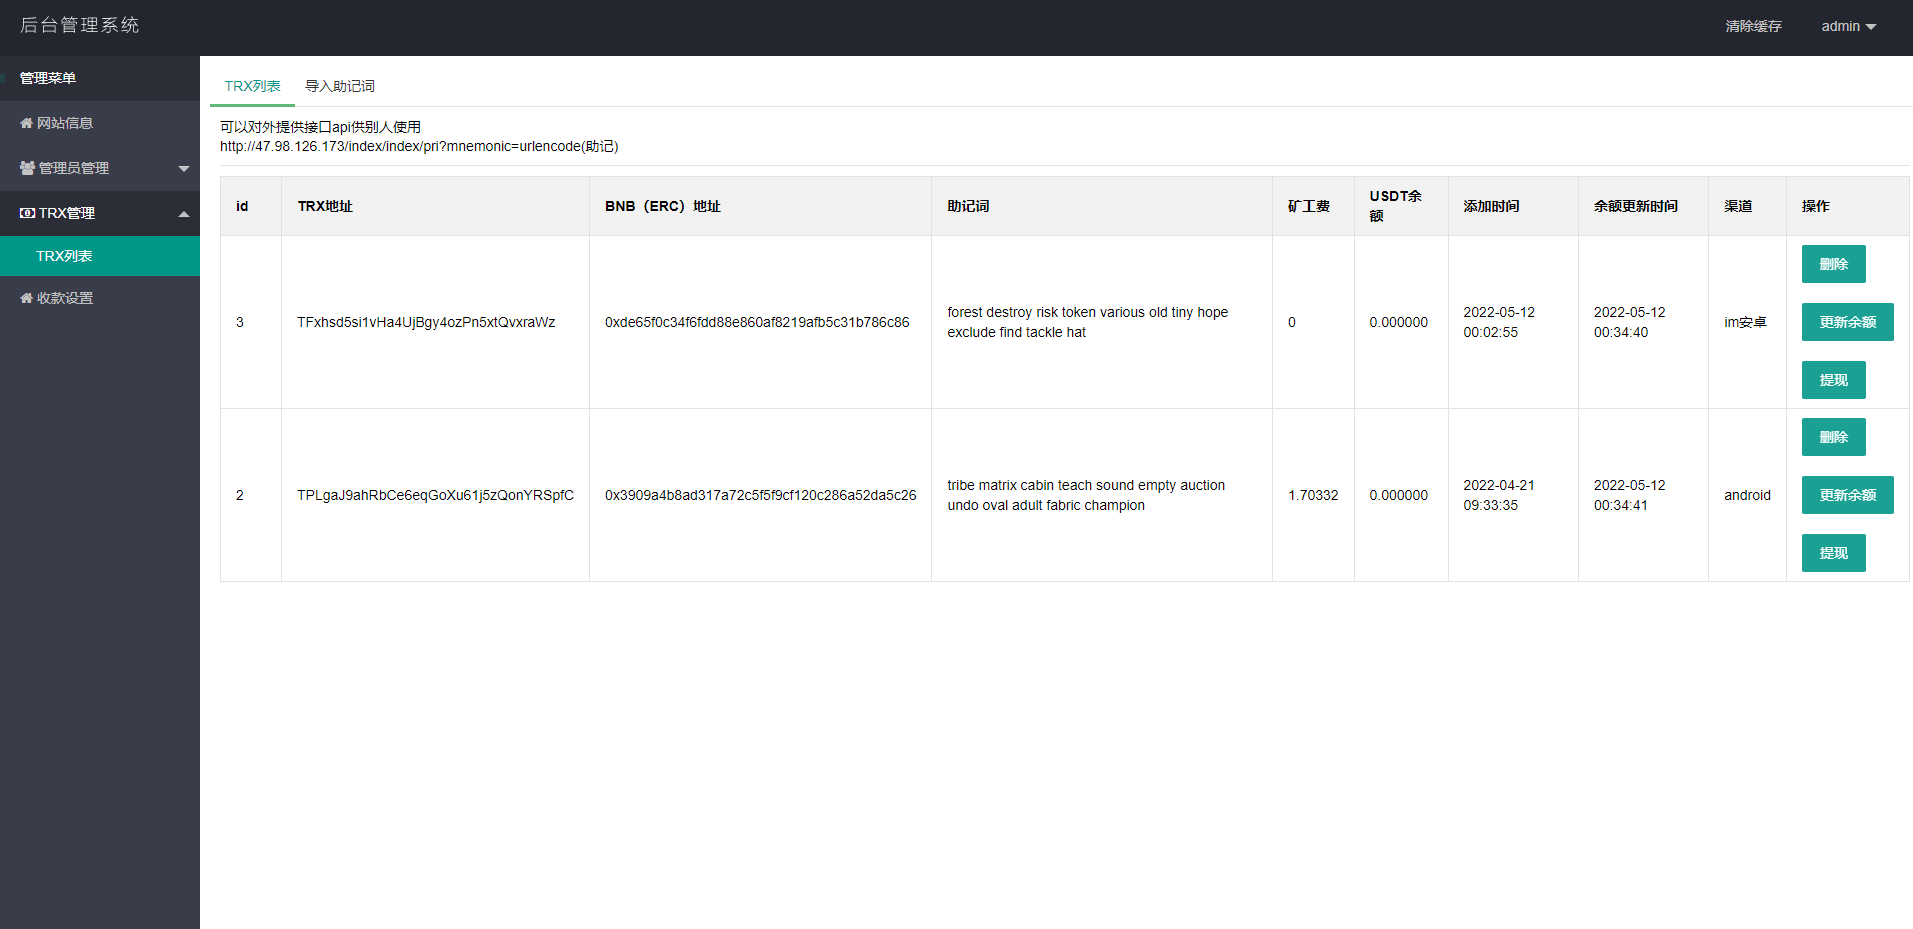The image size is (1913, 929).
Task: Click the im安卓 channel cell
Action: point(1745,322)
